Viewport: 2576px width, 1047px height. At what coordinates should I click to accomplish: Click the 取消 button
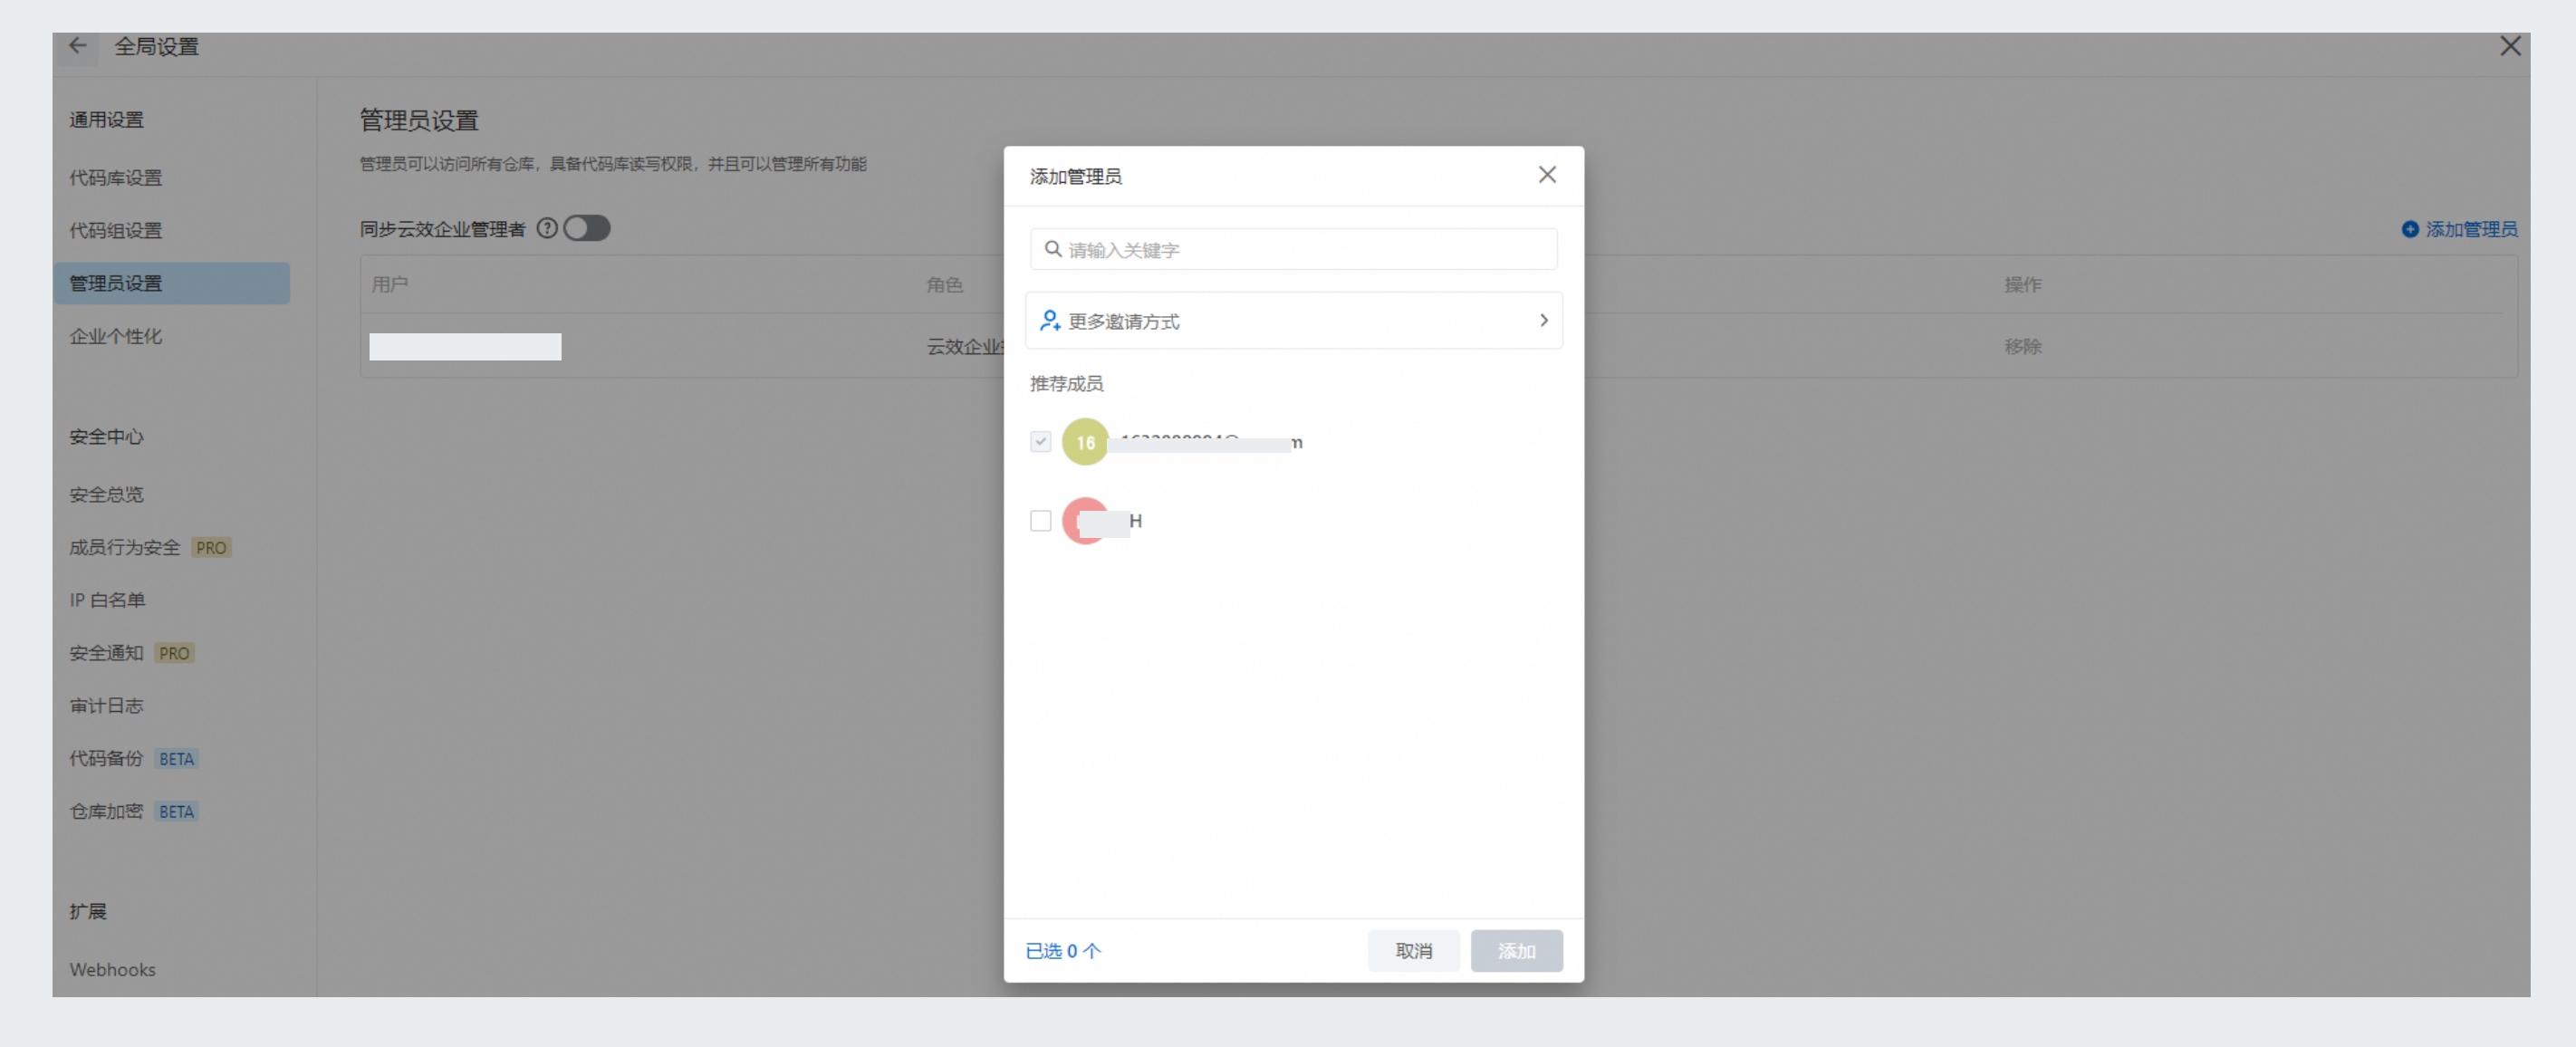(1413, 951)
